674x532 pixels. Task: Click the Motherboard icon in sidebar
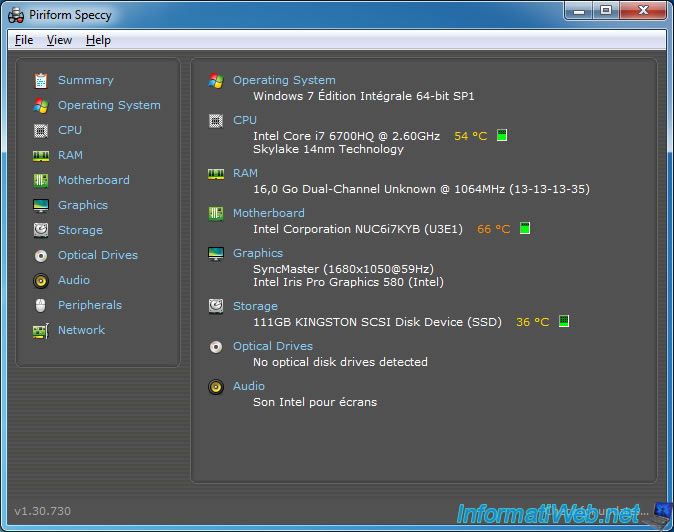point(41,180)
